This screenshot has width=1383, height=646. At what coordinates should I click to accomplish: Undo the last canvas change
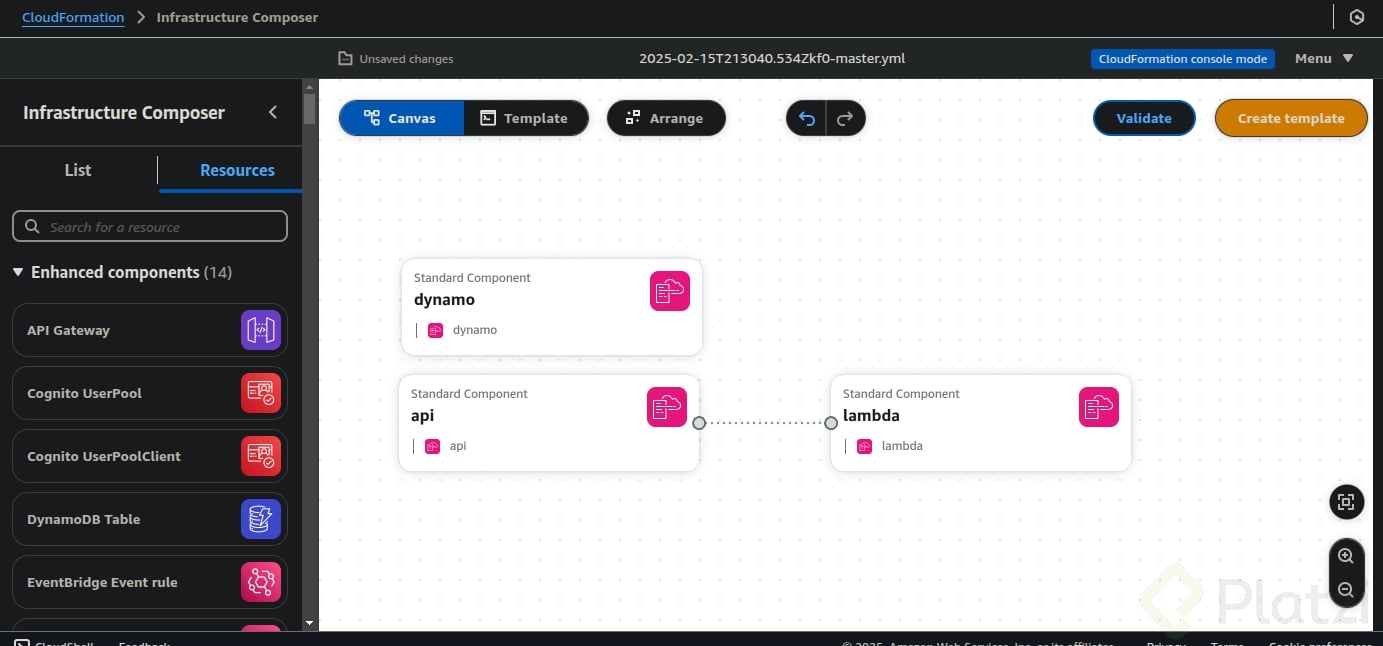pyautogui.click(x=807, y=118)
